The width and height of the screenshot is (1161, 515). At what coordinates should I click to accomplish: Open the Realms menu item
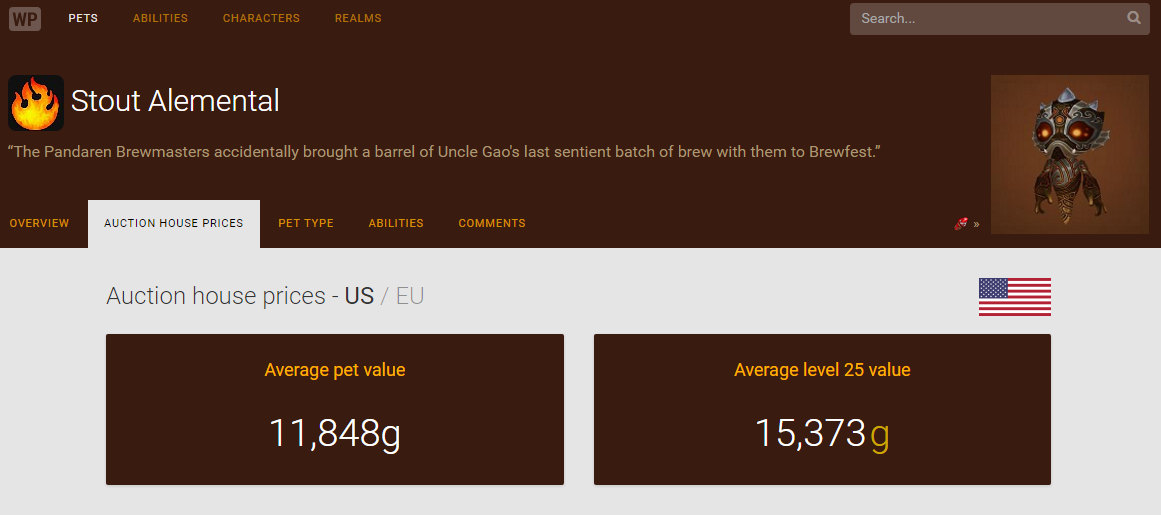[x=358, y=18]
